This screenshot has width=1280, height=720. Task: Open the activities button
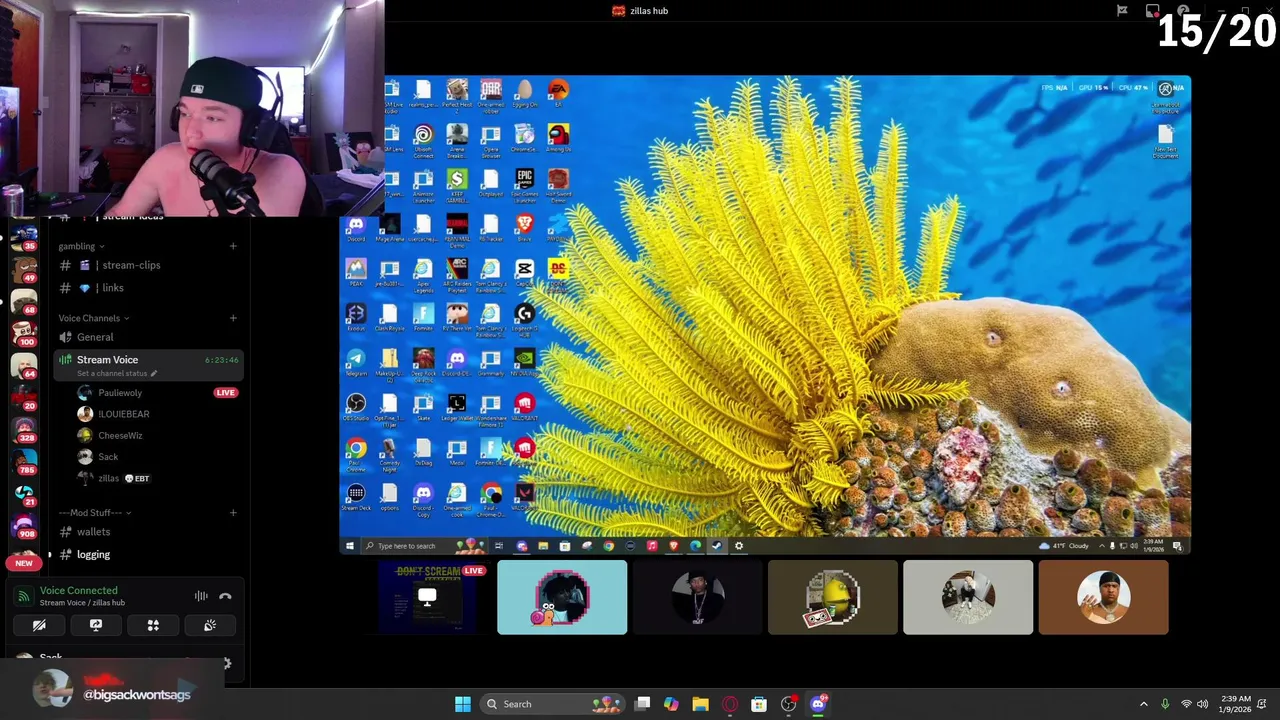[153, 625]
